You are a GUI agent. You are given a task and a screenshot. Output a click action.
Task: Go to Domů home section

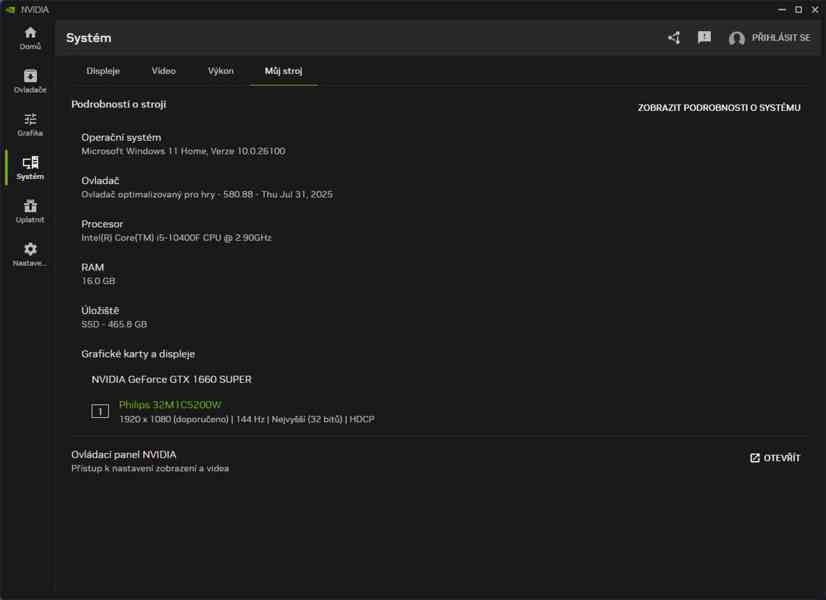[x=30, y=38]
